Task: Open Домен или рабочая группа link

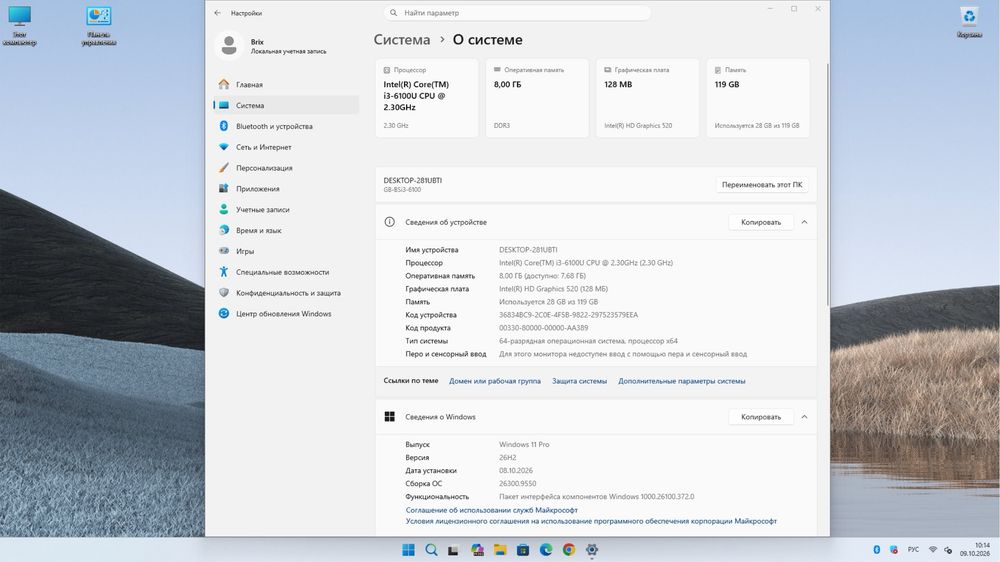Action: coord(495,381)
